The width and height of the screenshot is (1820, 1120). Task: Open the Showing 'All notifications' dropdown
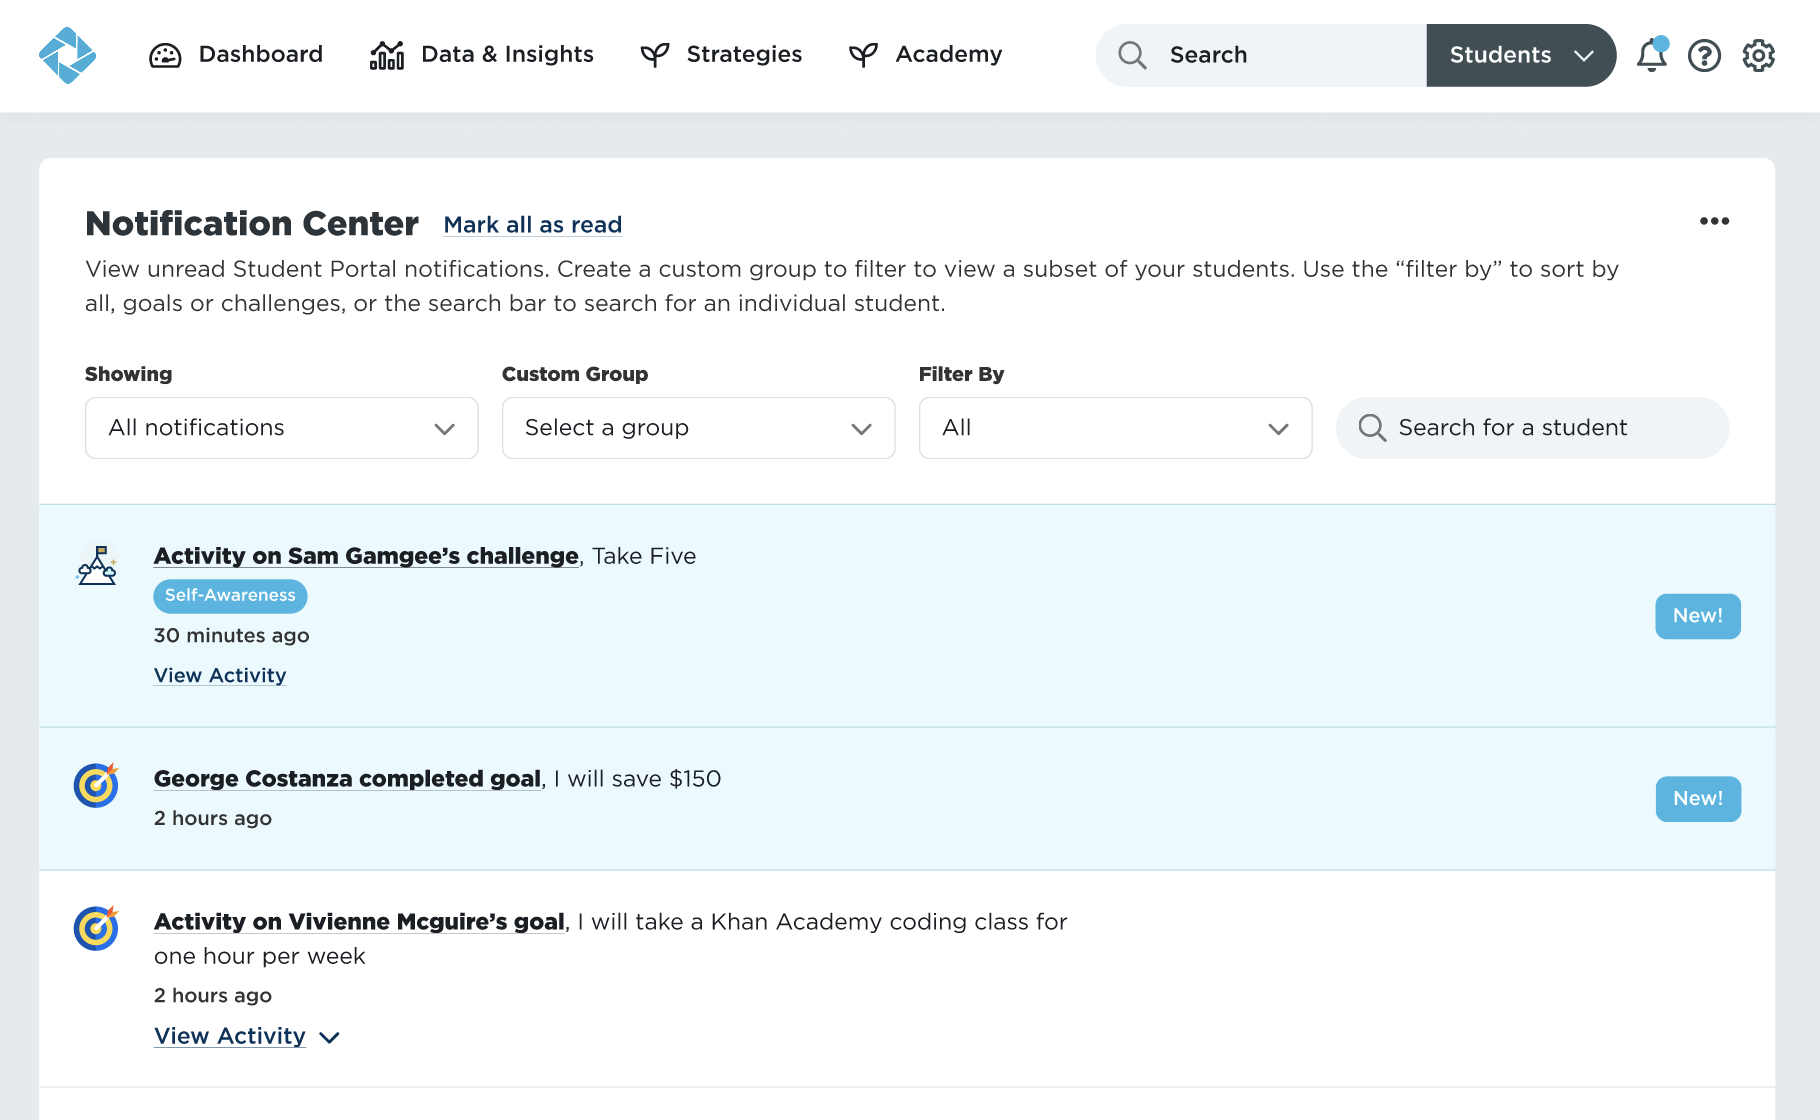pyautogui.click(x=281, y=428)
